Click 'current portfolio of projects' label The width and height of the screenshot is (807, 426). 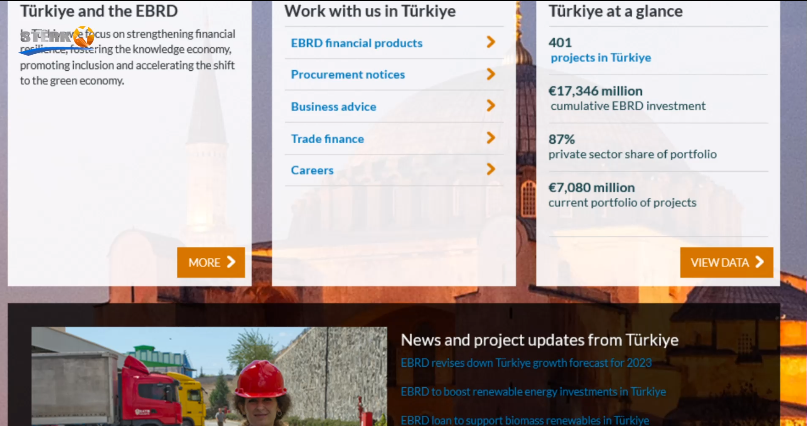point(622,203)
